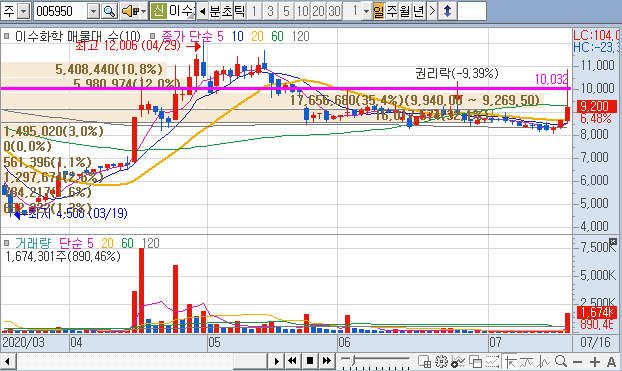Click the green 신 badge icon
The height and width of the screenshot is (371, 622).
tap(158, 11)
